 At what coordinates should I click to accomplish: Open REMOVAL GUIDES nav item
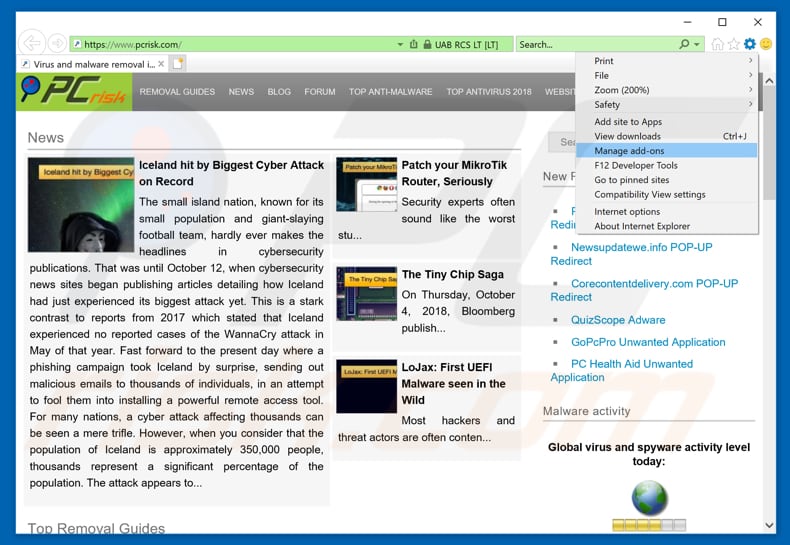(177, 92)
